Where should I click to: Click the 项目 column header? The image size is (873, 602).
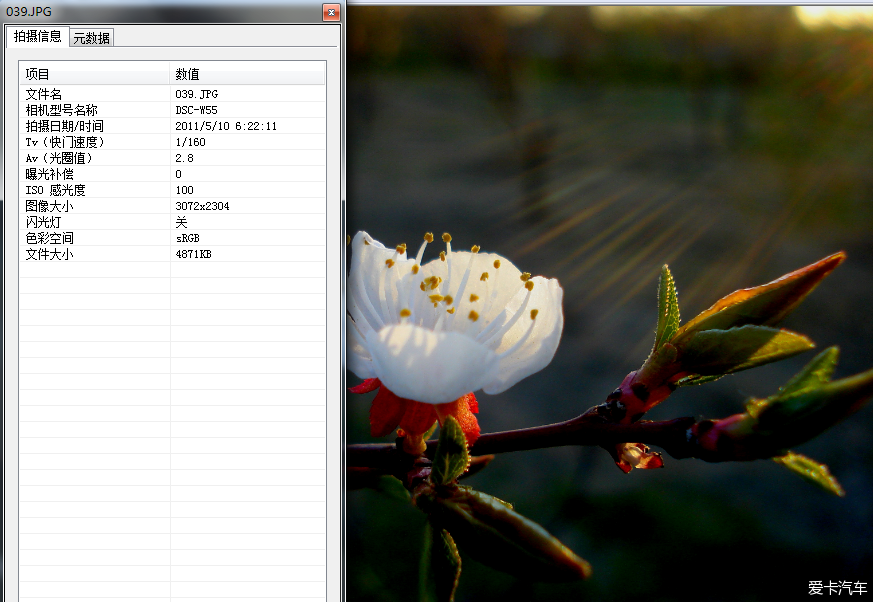point(95,74)
